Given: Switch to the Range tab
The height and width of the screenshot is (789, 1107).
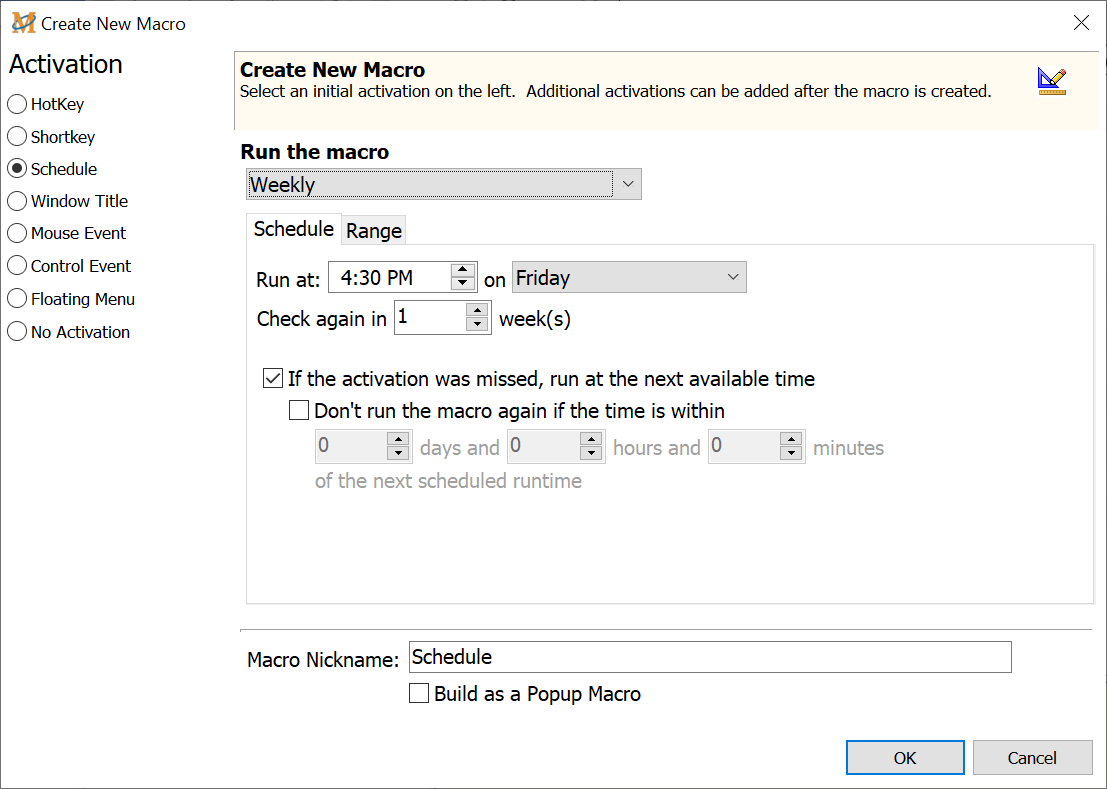Looking at the screenshot, I should click(374, 231).
